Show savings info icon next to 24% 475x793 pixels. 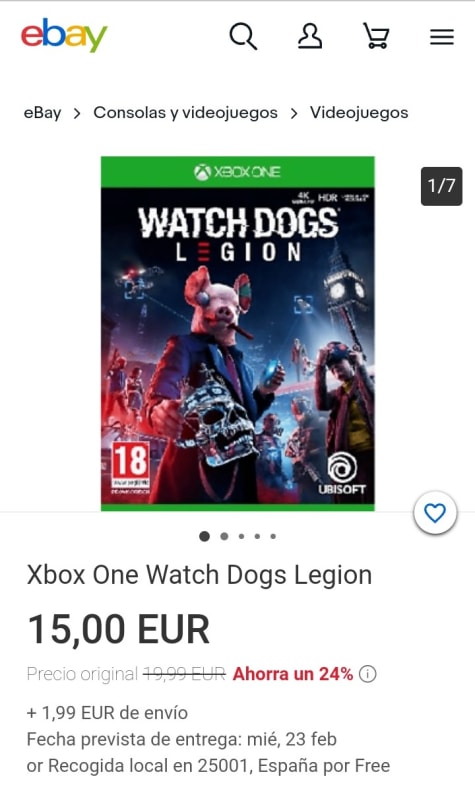(368, 674)
